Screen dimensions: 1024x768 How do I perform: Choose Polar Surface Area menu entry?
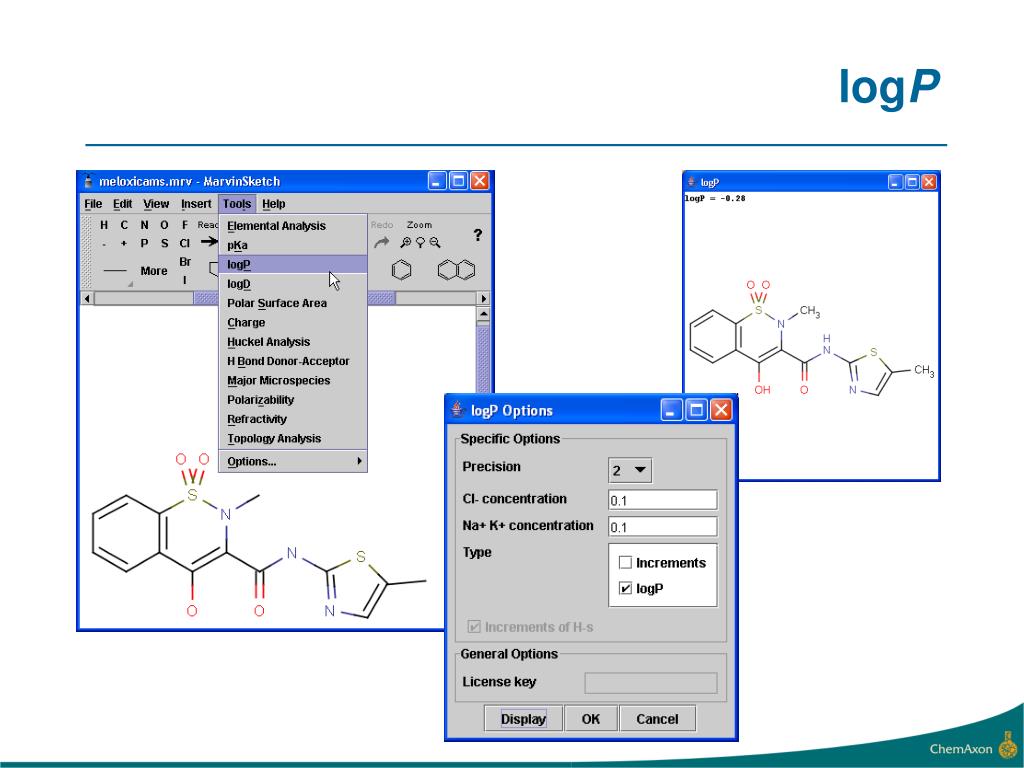(x=293, y=303)
